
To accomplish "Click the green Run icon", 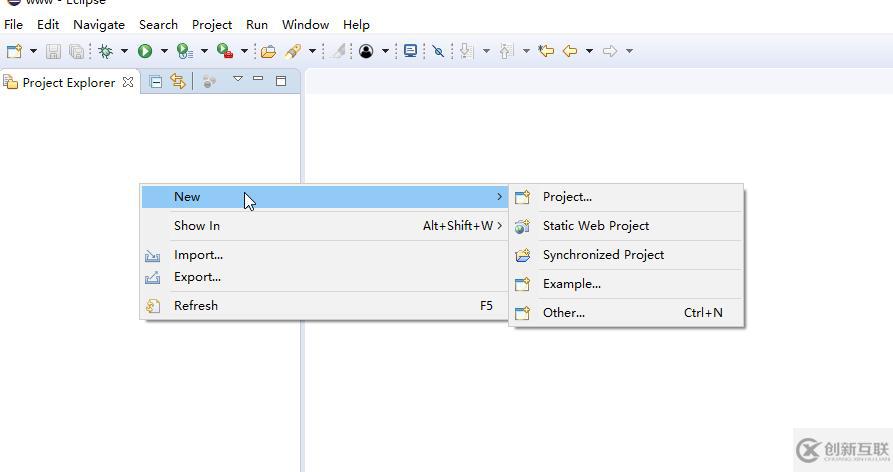I will 145,51.
